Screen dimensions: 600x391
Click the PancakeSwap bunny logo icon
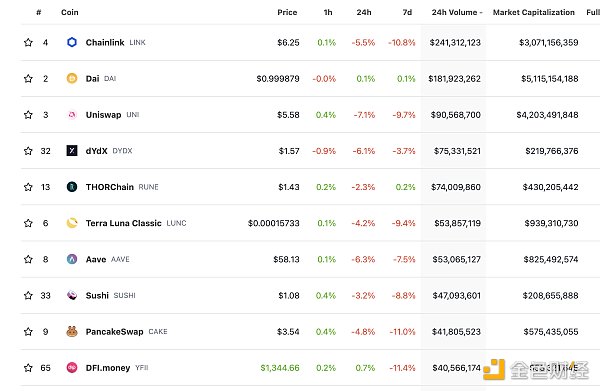72,331
